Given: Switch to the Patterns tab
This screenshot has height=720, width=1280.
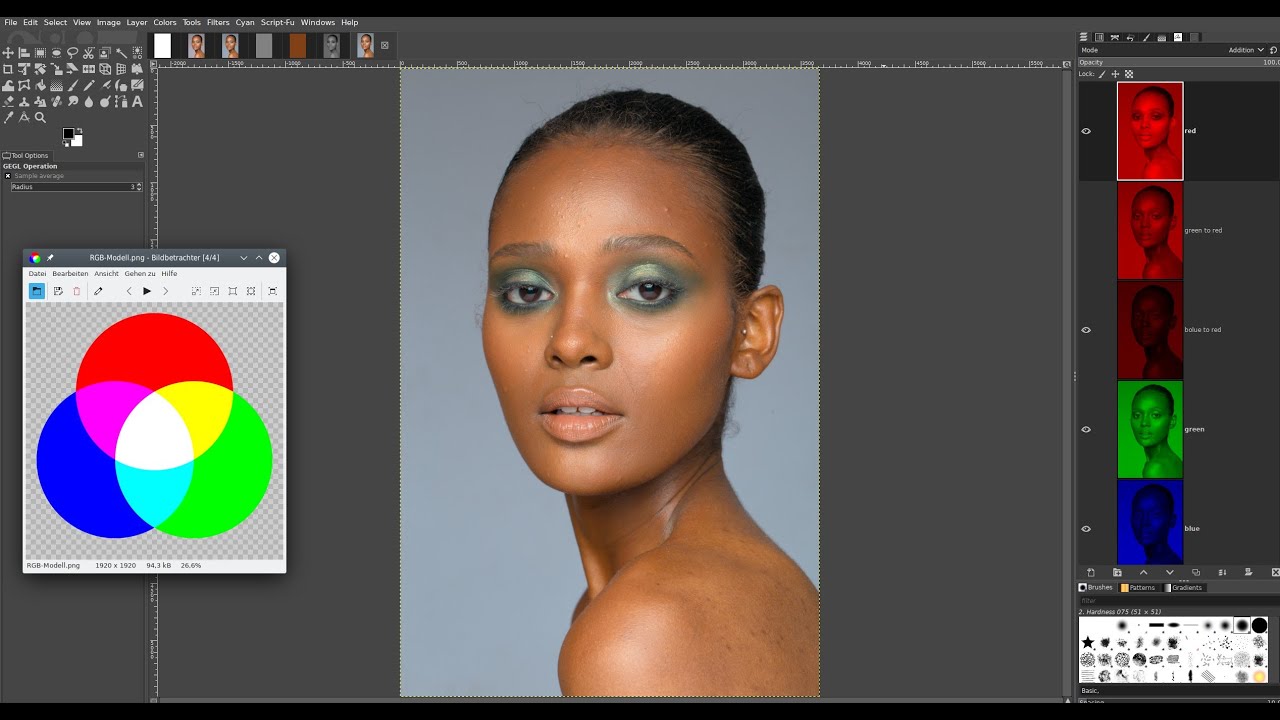Looking at the screenshot, I should 1138,588.
